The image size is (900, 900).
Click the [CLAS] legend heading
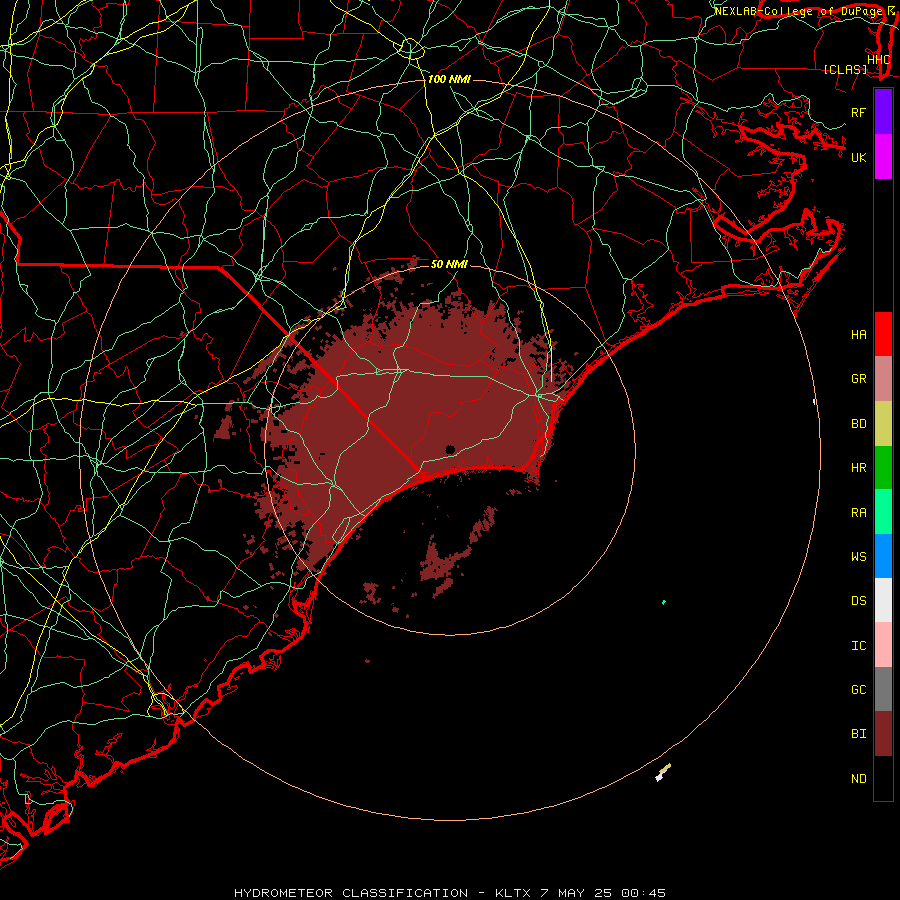845,69
